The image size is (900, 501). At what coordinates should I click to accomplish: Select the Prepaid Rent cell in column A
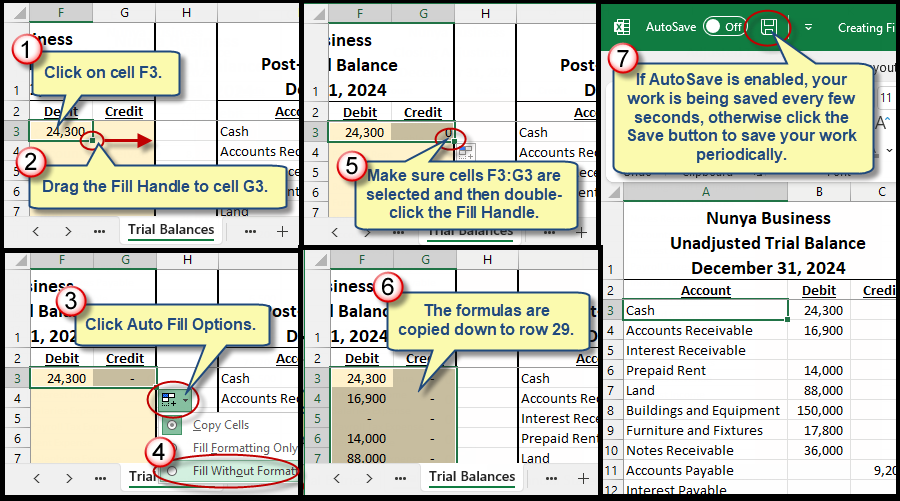tap(705, 371)
